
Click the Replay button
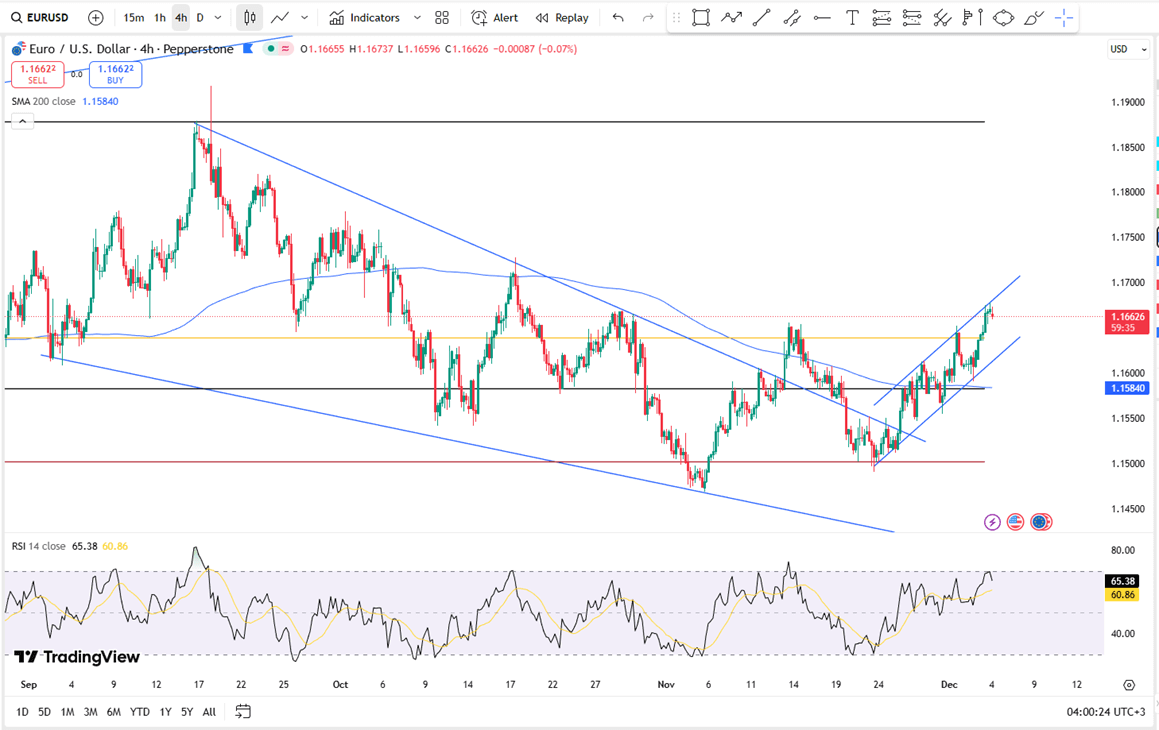coord(562,18)
